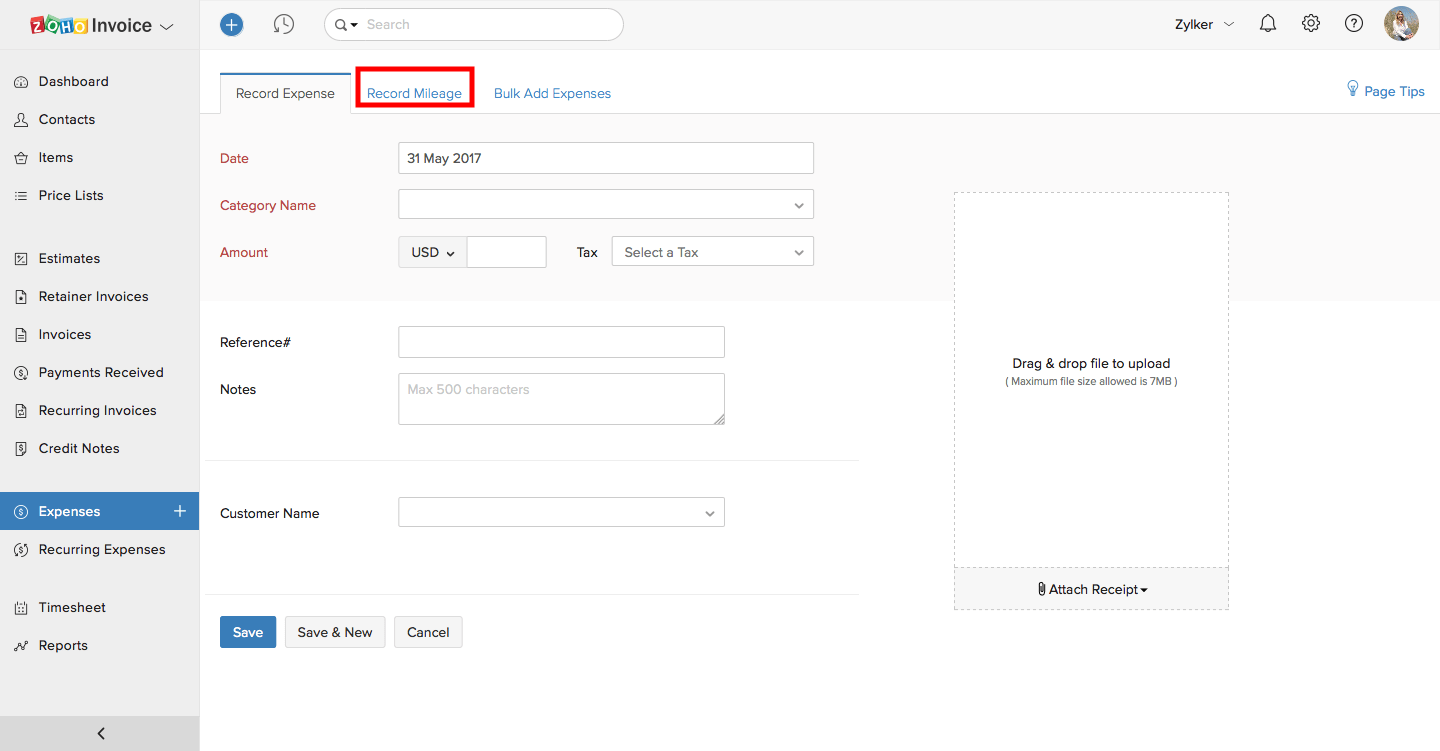The height and width of the screenshot is (751, 1440).
Task: Click into the Reference# input field
Action: pos(561,342)
